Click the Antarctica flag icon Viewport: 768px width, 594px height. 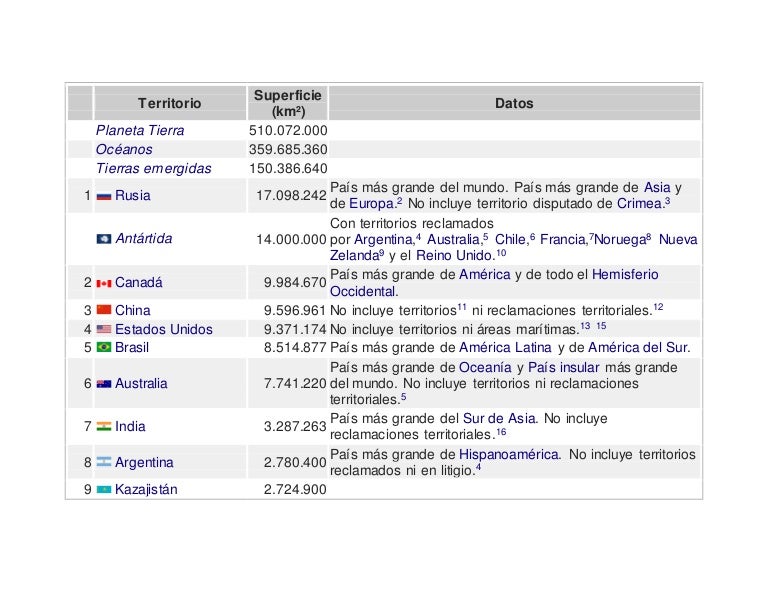pyautogui.click(x=104, y=239)
